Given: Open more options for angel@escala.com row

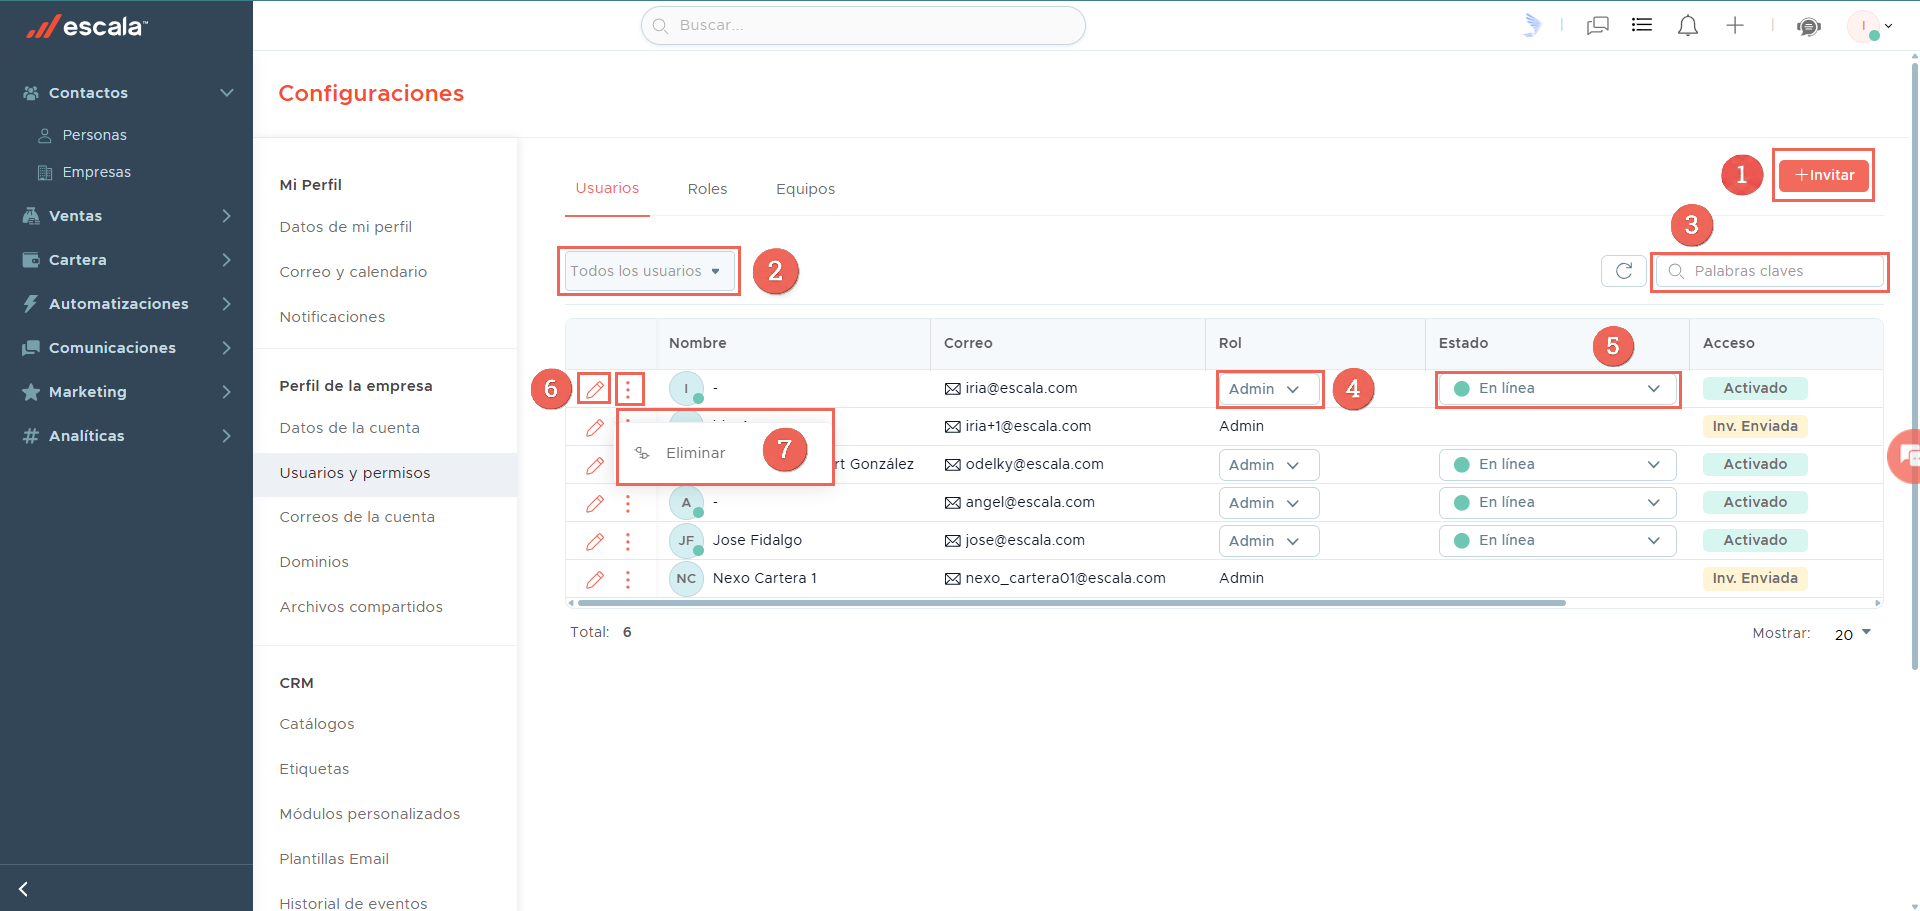Looking at the screenshot, I should point(628,503).
